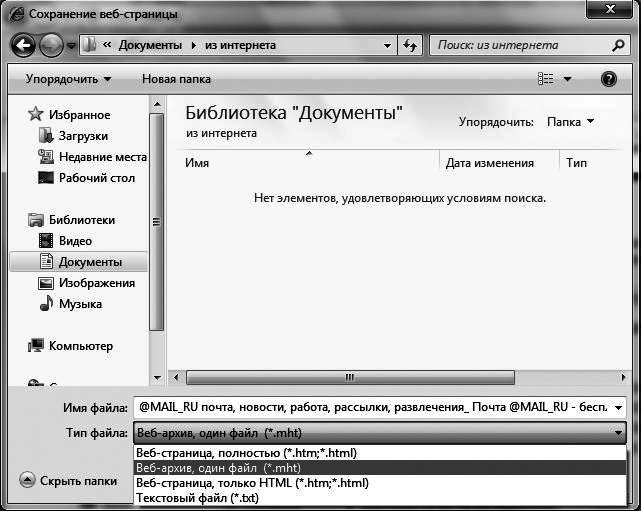
Task: Open the Музыка library
Action: (80, 304)
